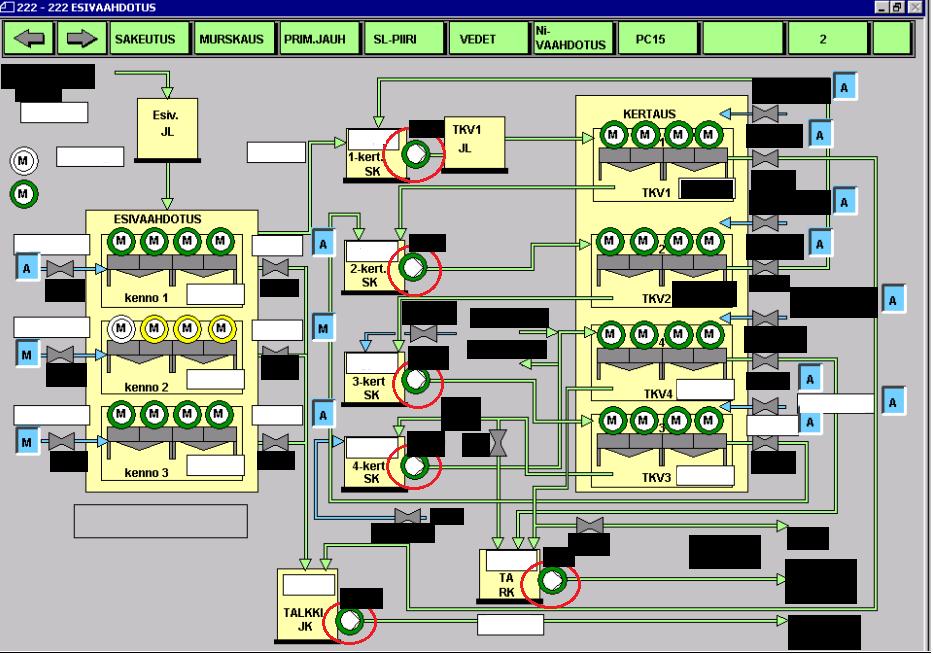Screen dimensions: 933x654
Task: Click second yellow motor in kenno 2
Action: 187,328
